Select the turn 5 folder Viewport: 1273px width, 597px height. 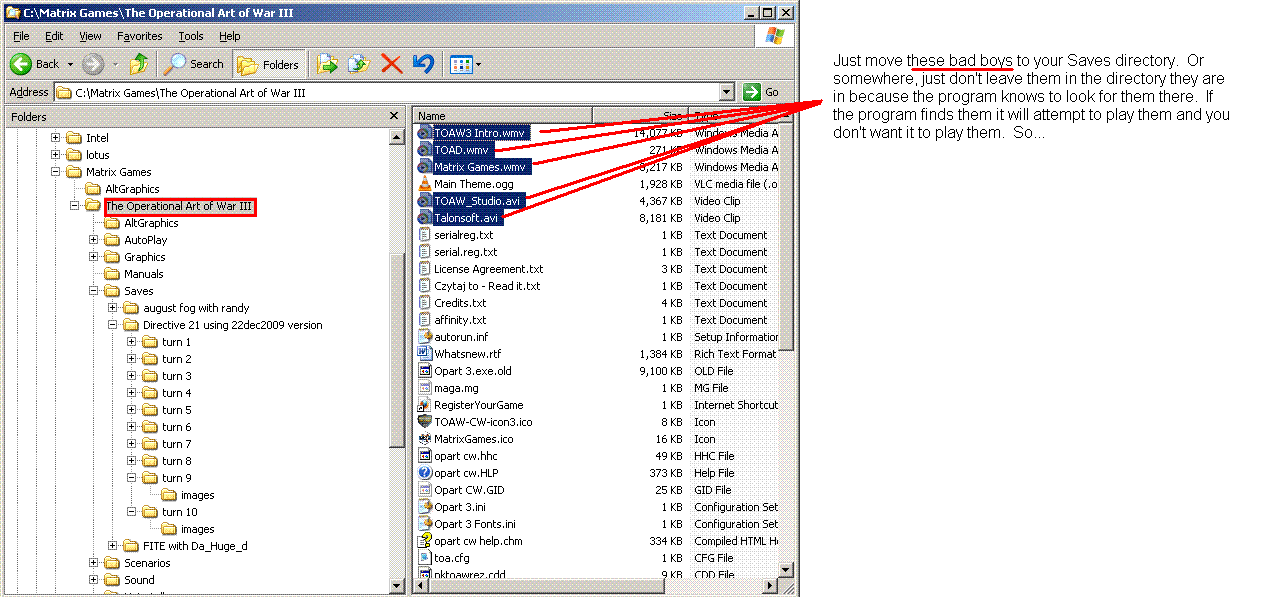tap(176, 410)
